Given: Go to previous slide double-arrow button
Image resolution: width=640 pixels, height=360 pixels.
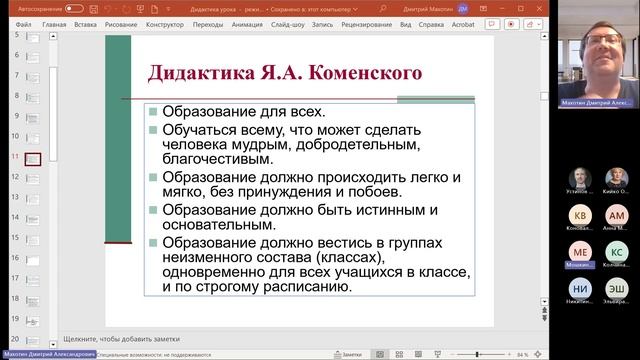Looking at the screenshot, I should pyautogui.click(x=544, y=310).
